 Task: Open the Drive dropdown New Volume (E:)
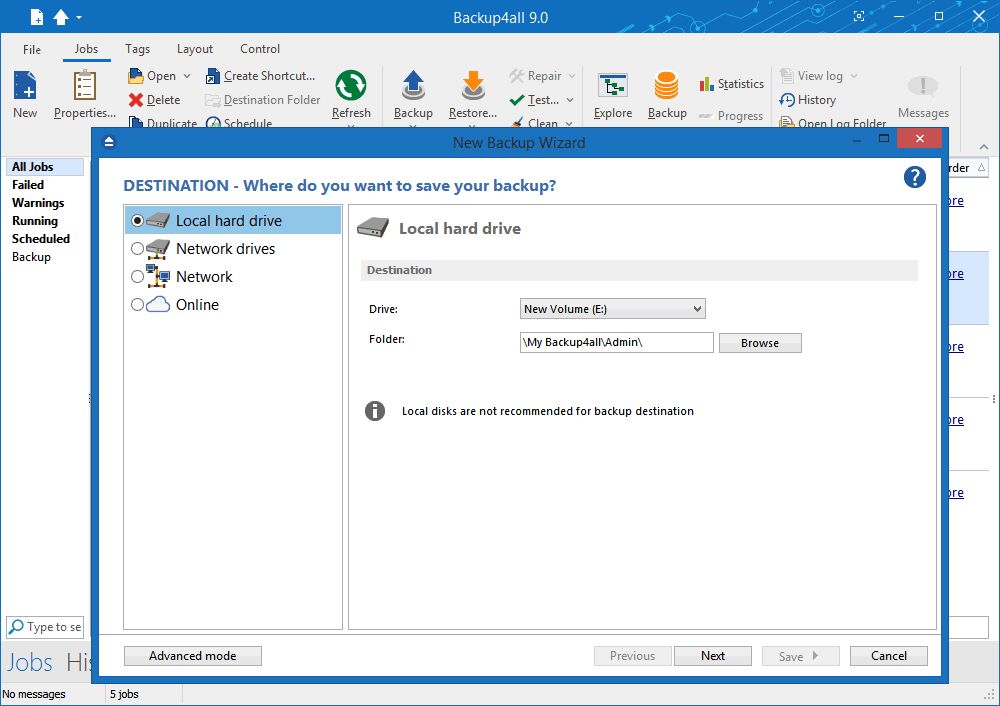613,309
